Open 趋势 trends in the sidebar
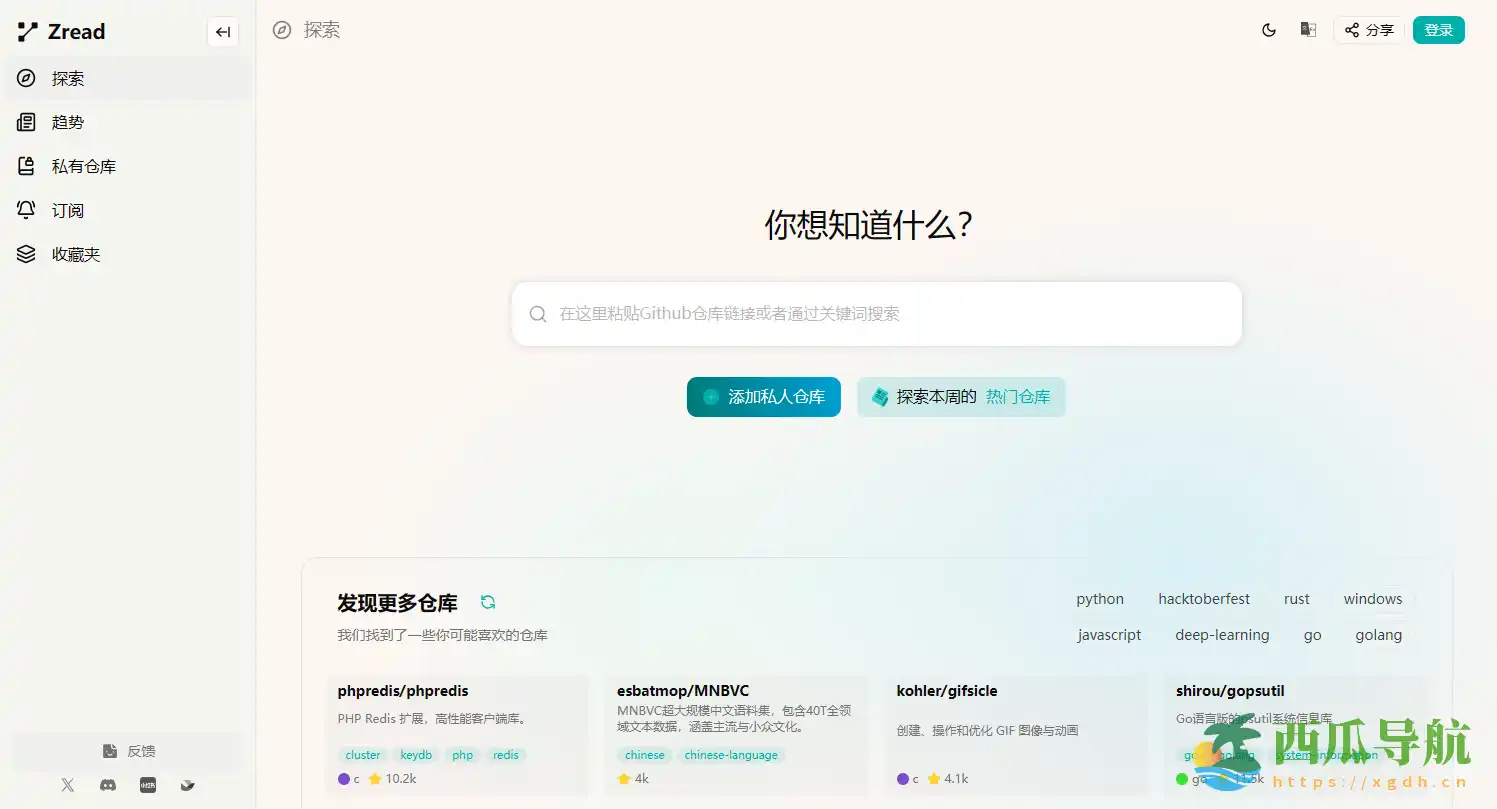Viewport: 1497px width, 809px height. coord(68,123)
